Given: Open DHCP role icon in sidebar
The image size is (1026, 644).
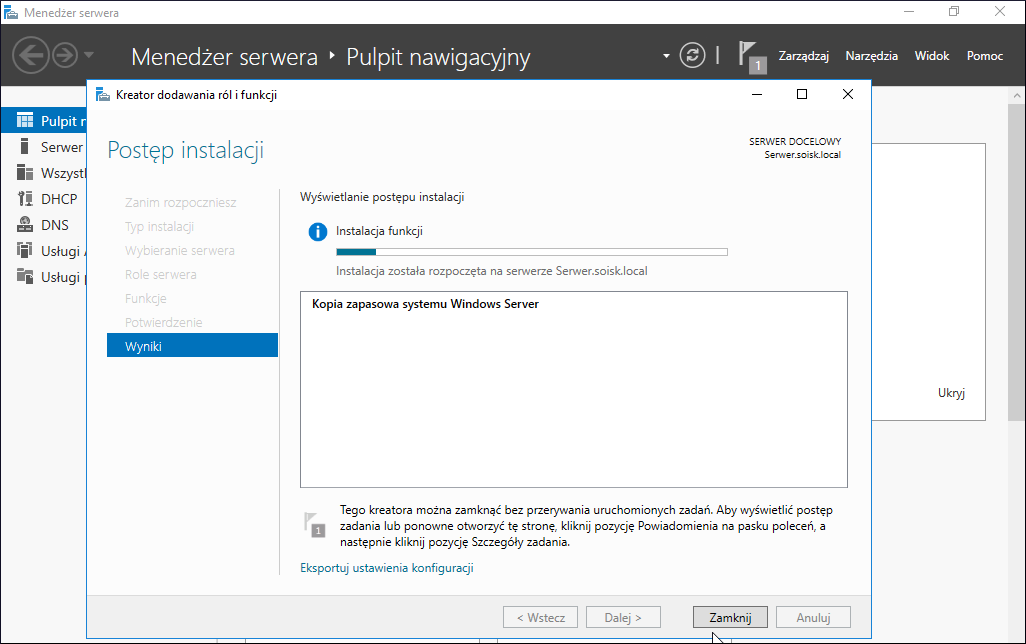Looking at the screenshot, I should coord(25,199).
